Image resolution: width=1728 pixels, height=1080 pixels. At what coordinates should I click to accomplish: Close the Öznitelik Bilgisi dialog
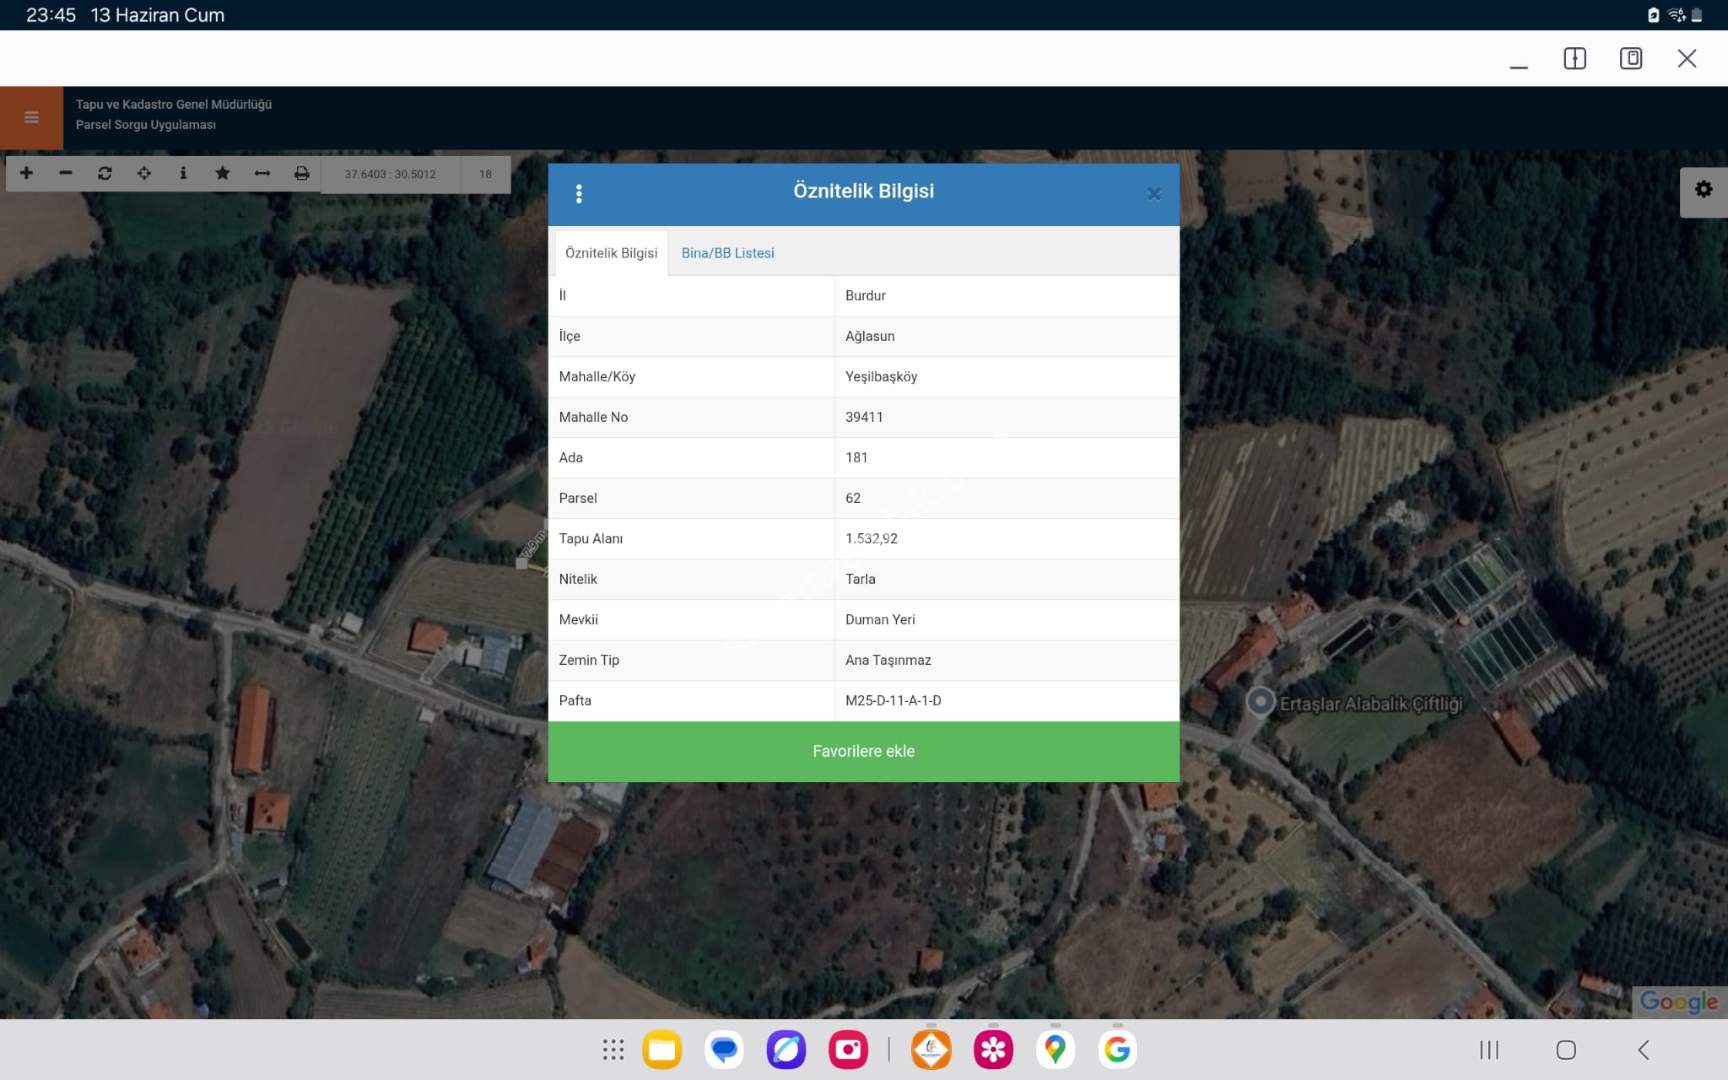click(1153, 193)
